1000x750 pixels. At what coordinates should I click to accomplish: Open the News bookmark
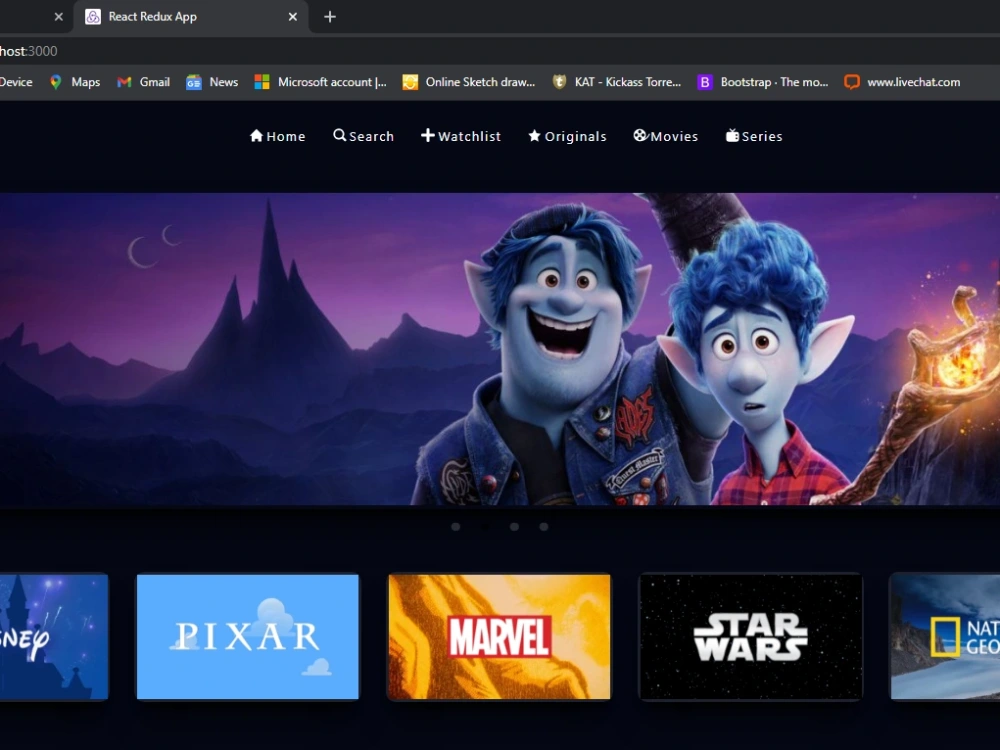(x=212, y=82)
